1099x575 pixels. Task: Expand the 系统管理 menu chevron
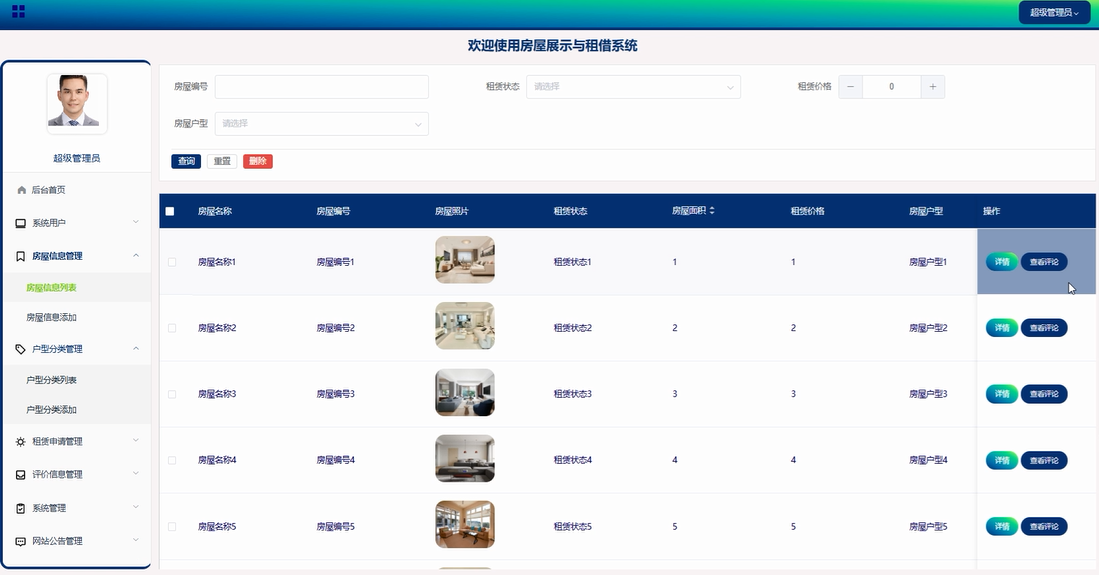click(x=136, y=507)
